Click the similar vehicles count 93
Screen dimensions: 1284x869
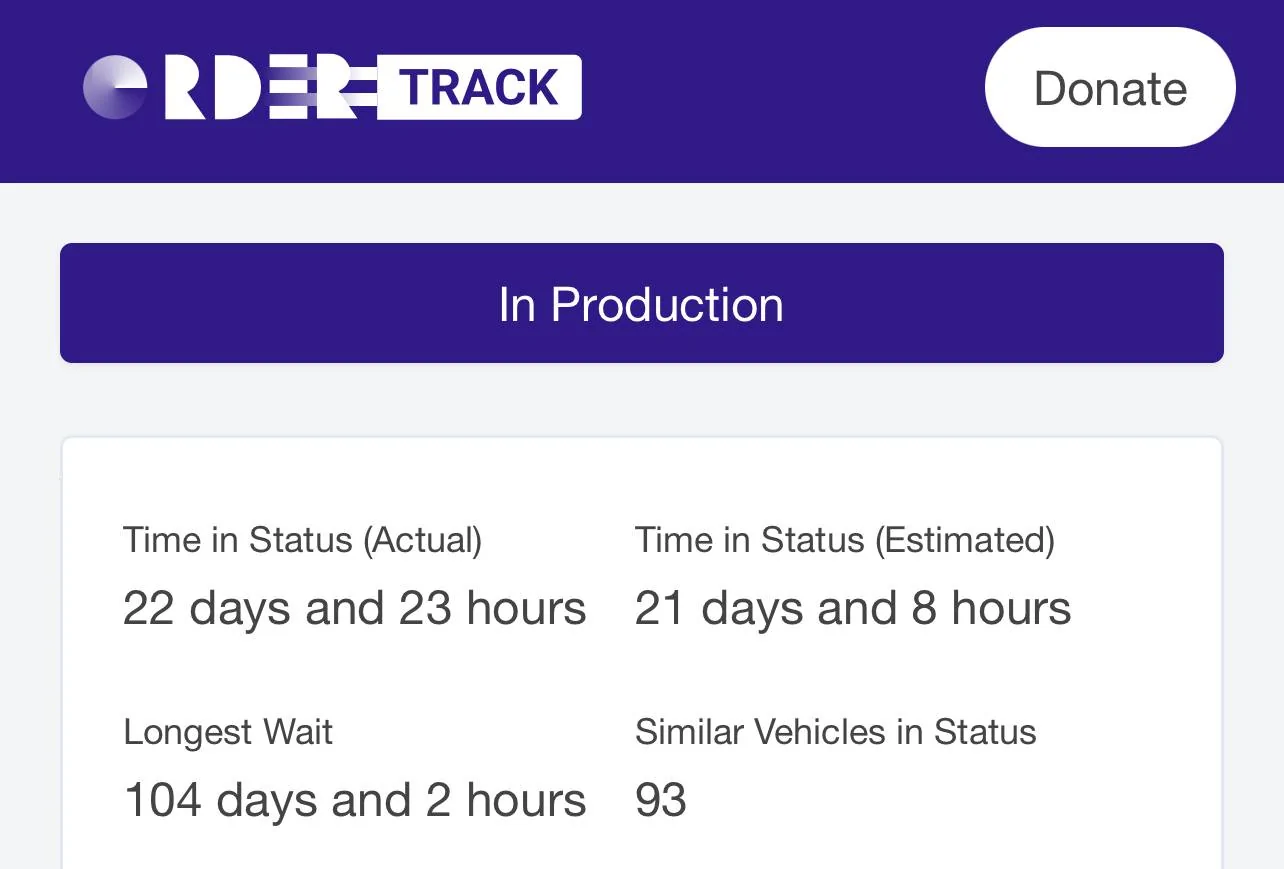660,800
